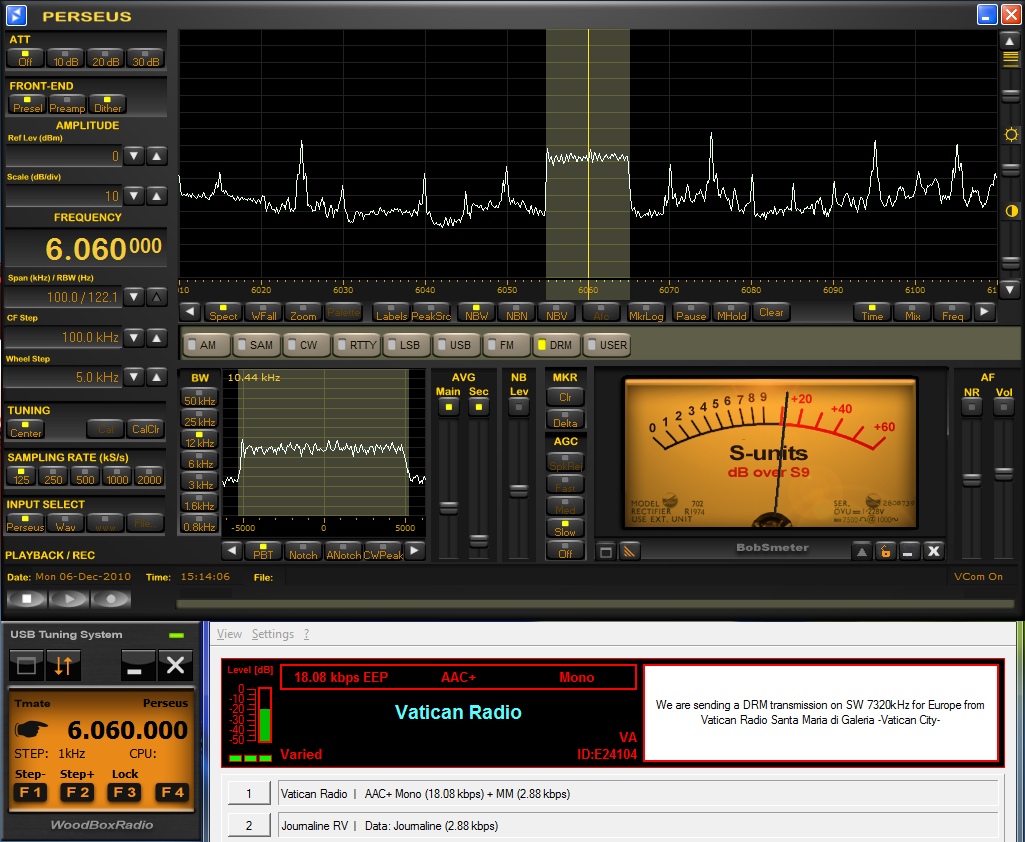Increase the CF Step with up arrow
The width and height of the screenshot is (1025, 842).
[x=157, y=338]
